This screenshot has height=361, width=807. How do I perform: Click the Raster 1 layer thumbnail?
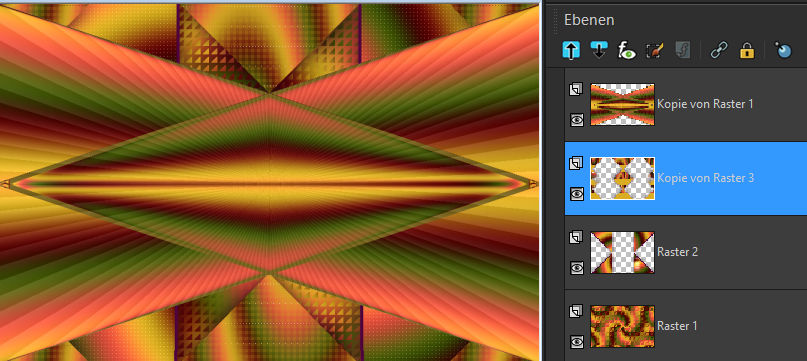[x=622, y=326]
